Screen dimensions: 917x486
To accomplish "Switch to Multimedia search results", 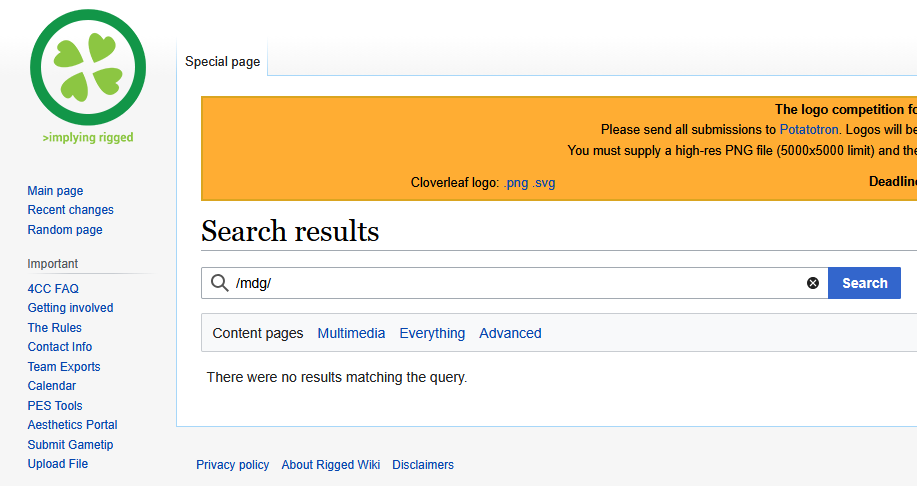I will 351,333.
